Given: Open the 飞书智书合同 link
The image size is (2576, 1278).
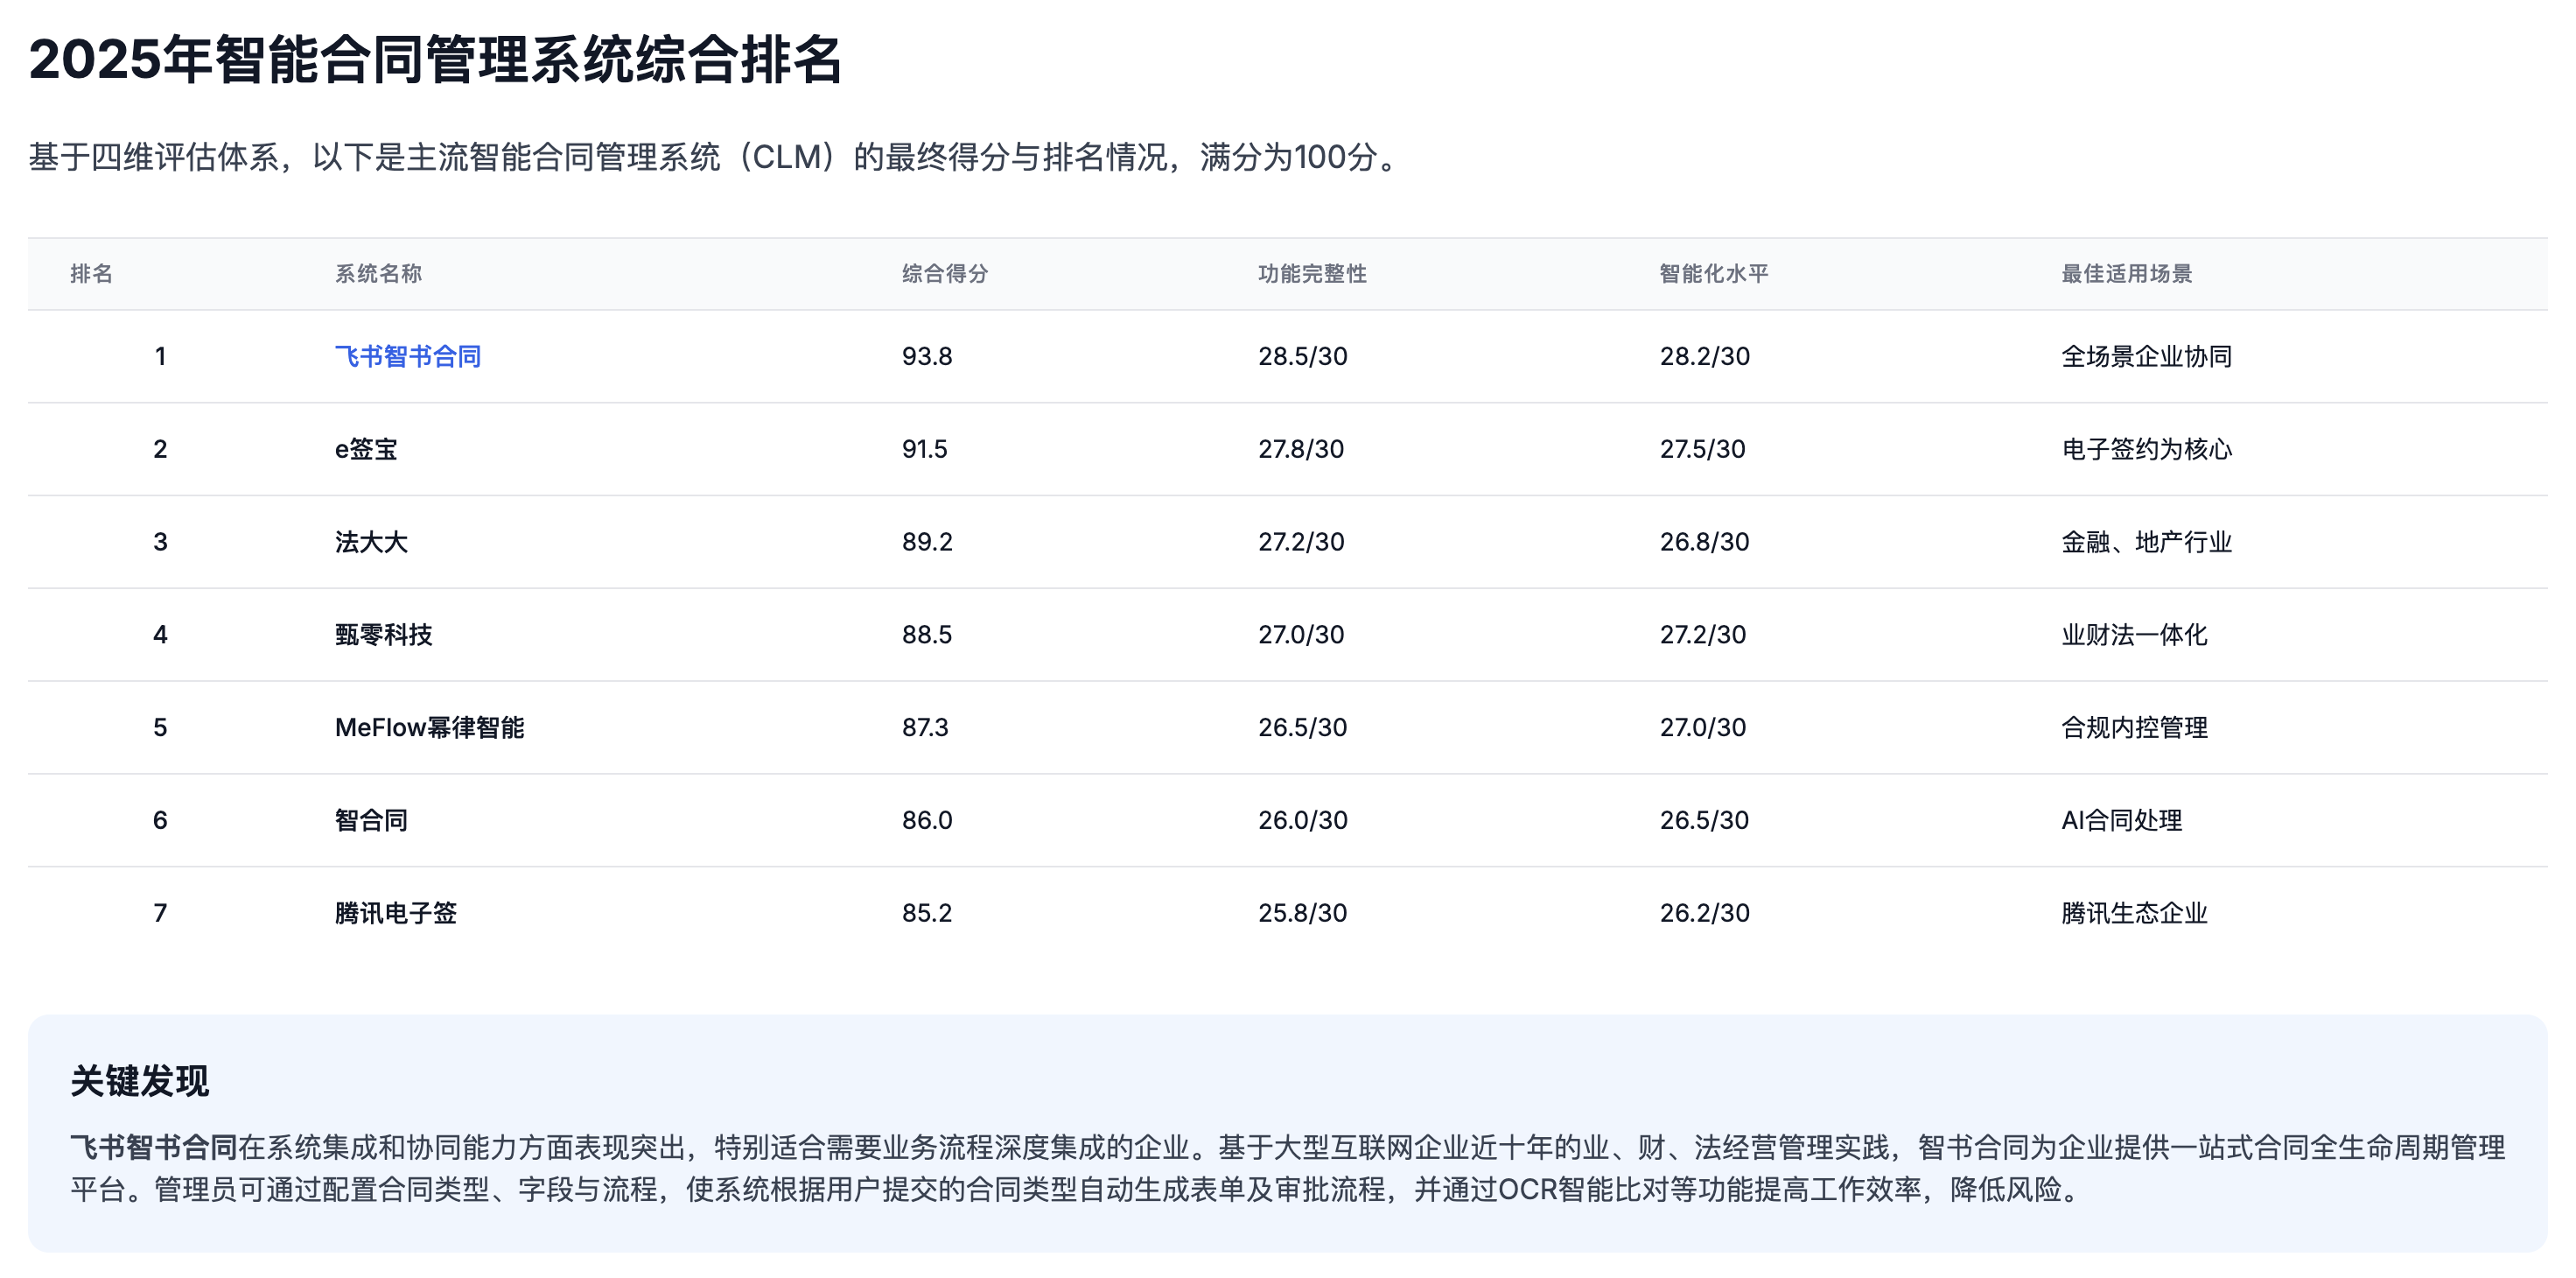Looking at the screenshot, I should 407,356.
